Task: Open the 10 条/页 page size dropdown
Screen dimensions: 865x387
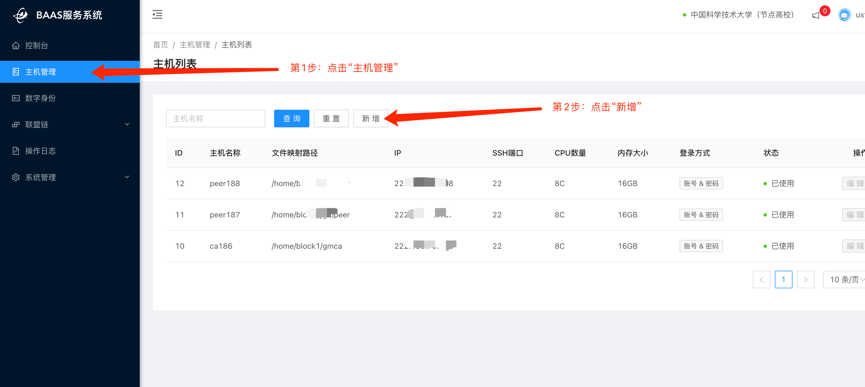Action: coord(844,280)
